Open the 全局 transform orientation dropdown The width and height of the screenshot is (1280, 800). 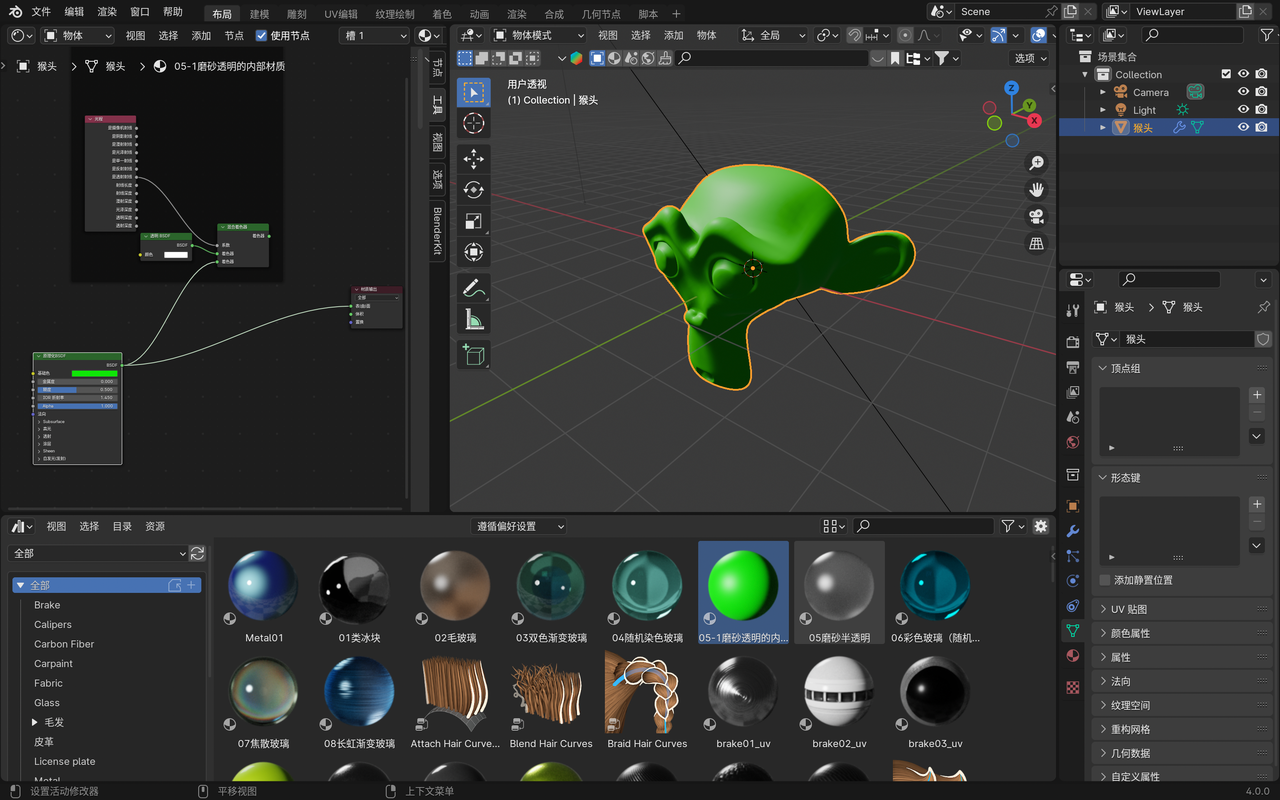774,35
